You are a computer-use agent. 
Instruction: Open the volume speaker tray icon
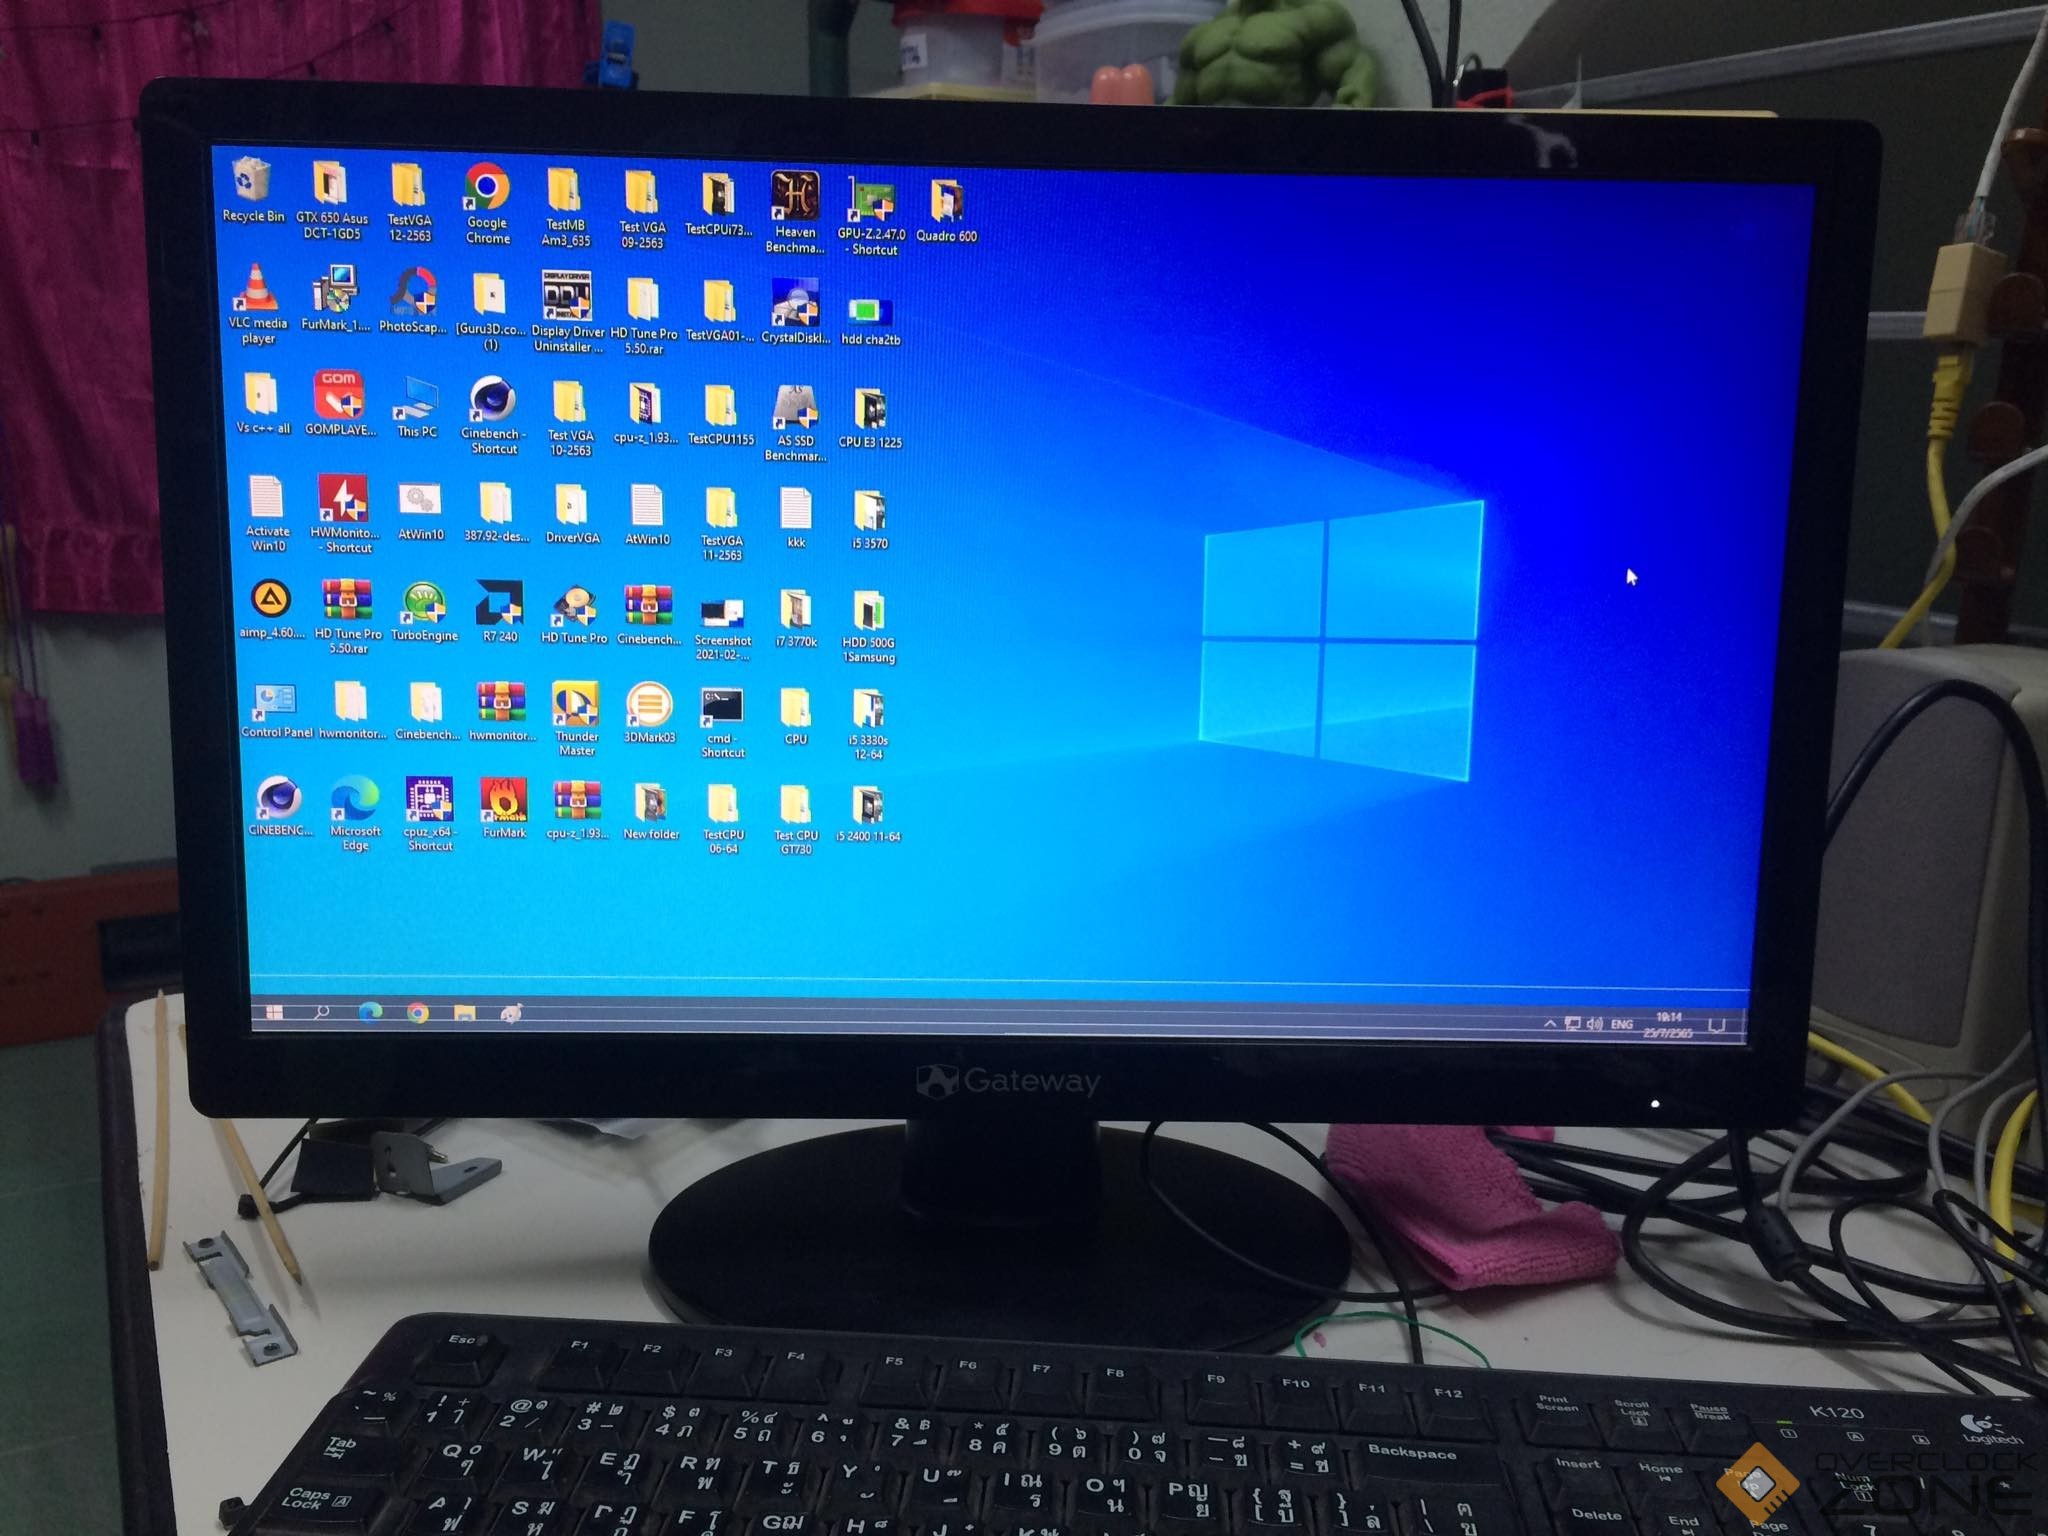[x=1595, y=1024]
